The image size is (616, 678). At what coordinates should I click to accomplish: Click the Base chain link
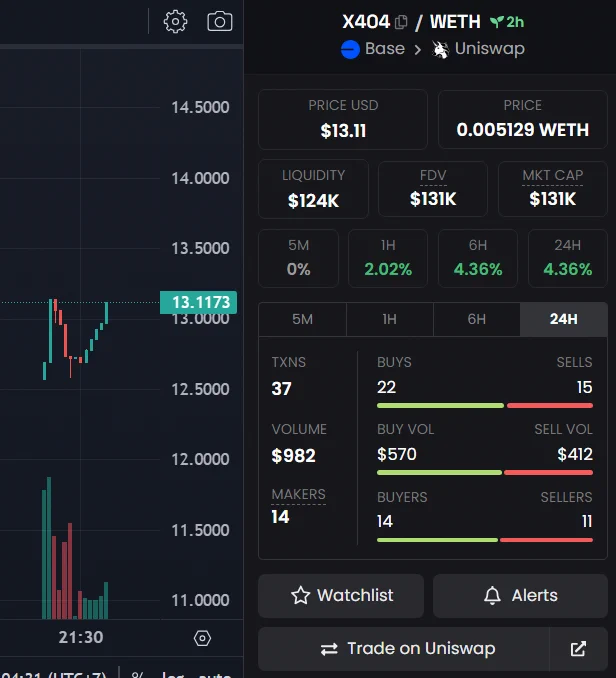point(385,48)
